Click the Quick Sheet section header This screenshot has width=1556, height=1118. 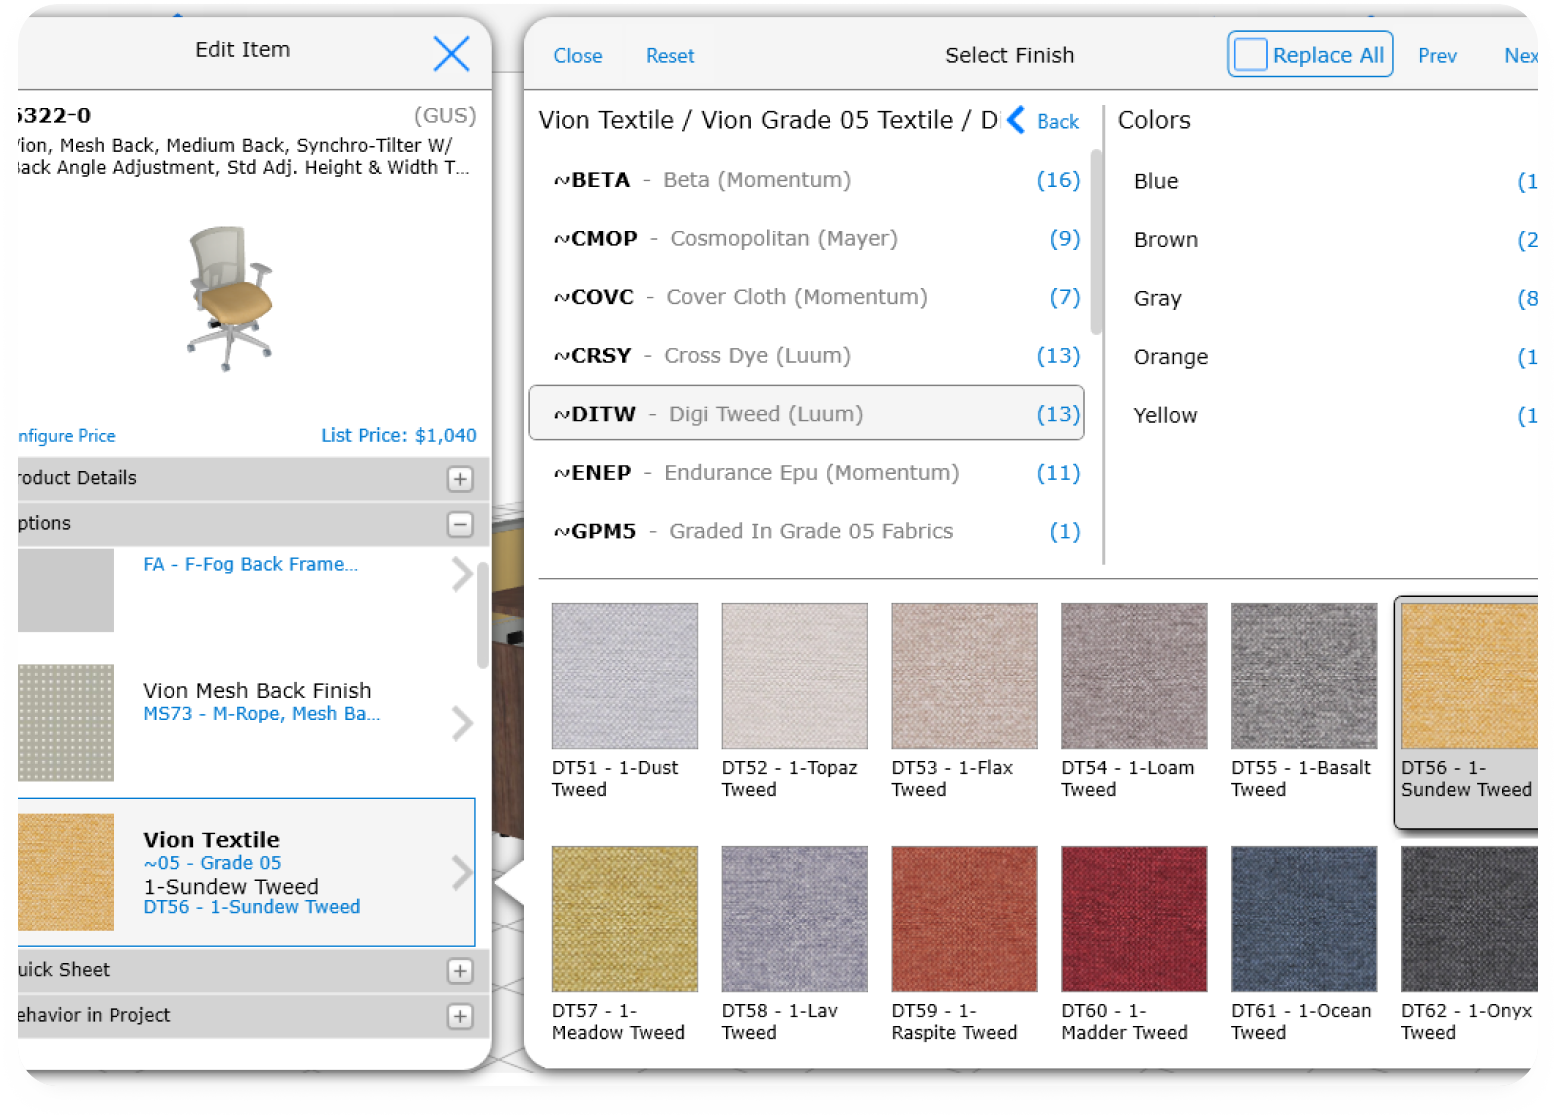click(x=253, y=971)
